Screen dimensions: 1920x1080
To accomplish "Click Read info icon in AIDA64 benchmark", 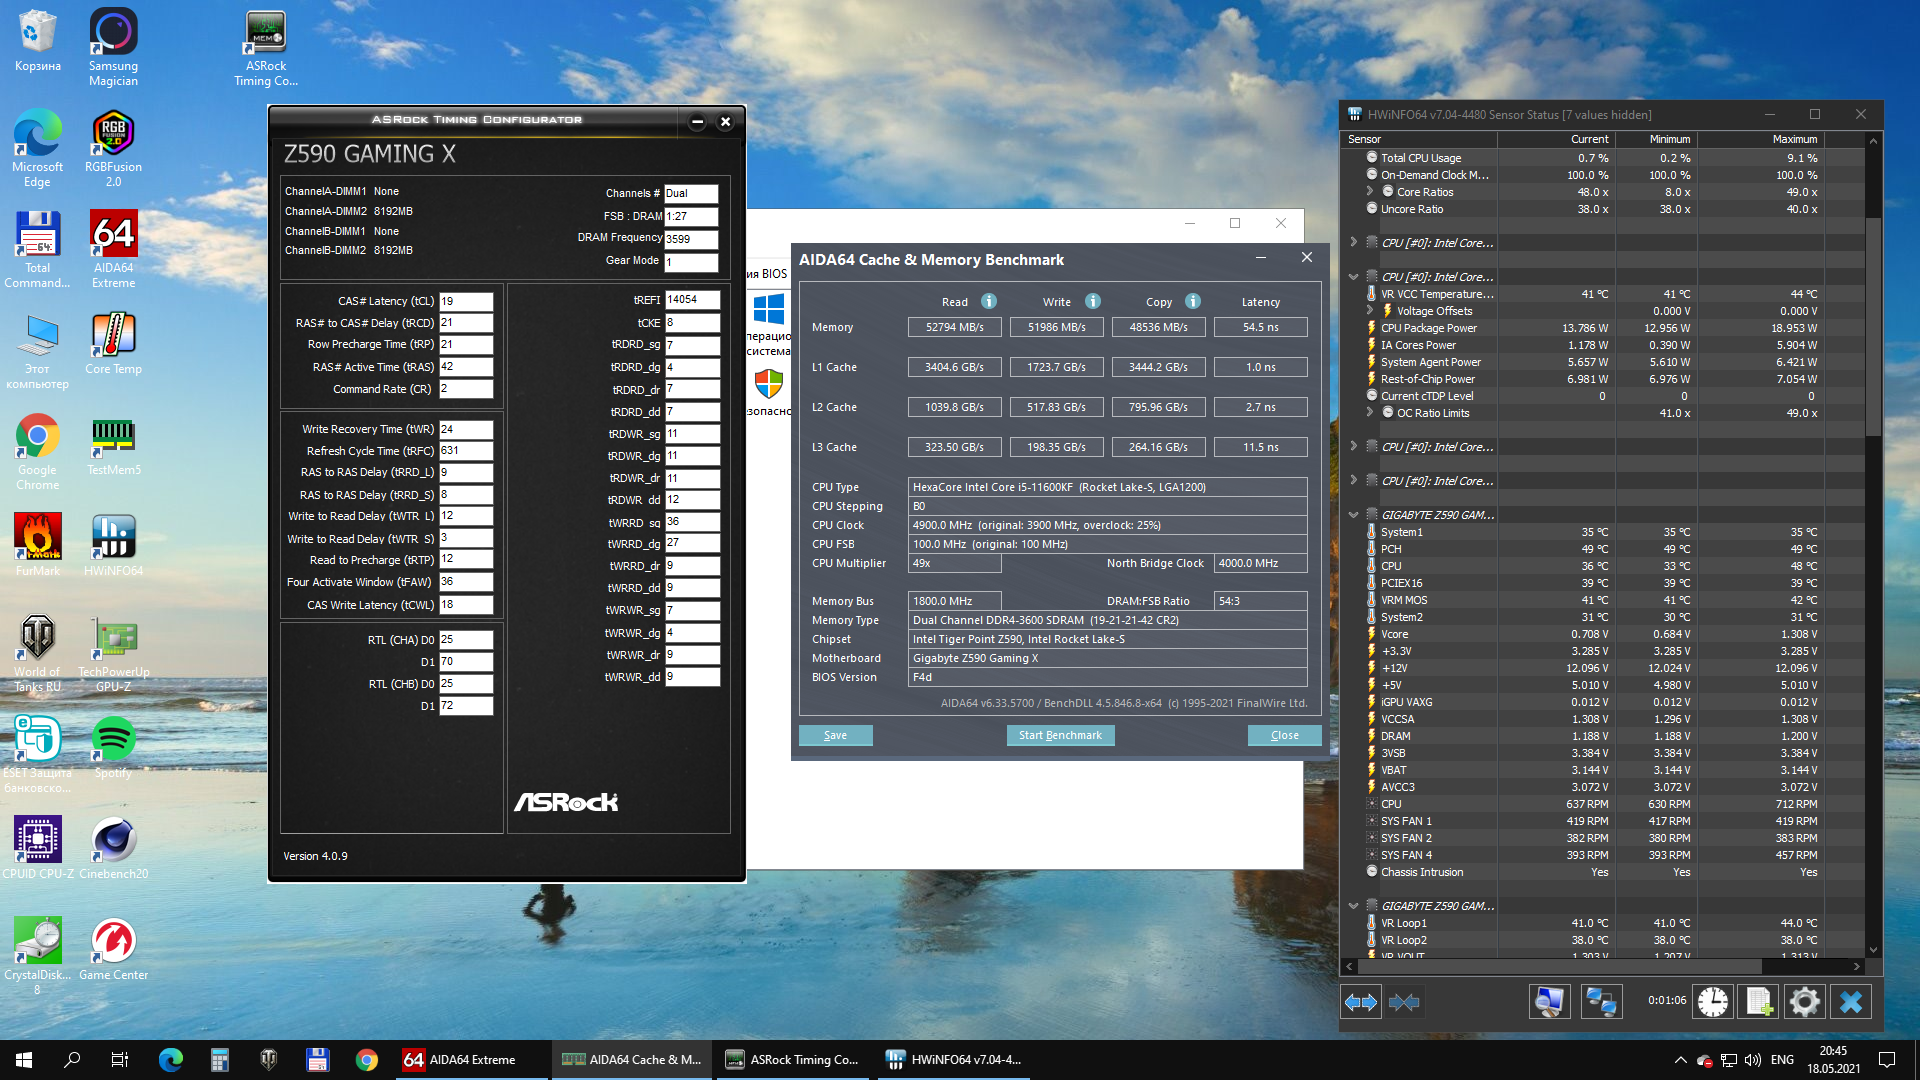I will coord(988,301).
